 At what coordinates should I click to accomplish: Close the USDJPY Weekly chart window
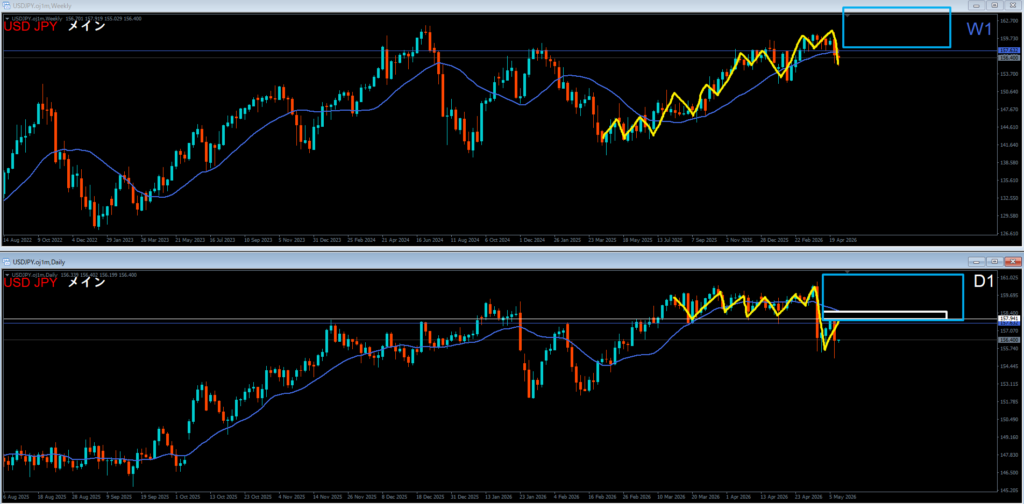1012,5
